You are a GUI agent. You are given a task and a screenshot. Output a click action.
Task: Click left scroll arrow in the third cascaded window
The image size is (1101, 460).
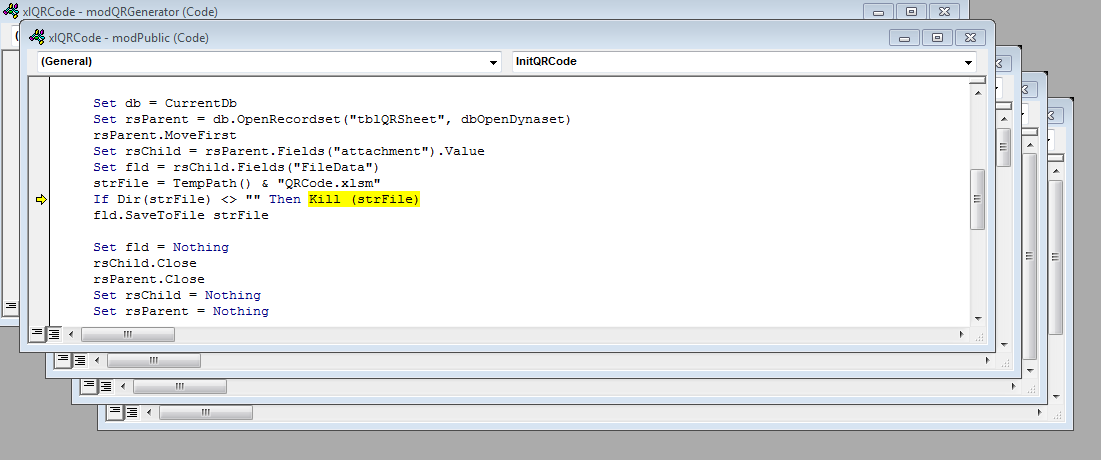click(123, 386)
